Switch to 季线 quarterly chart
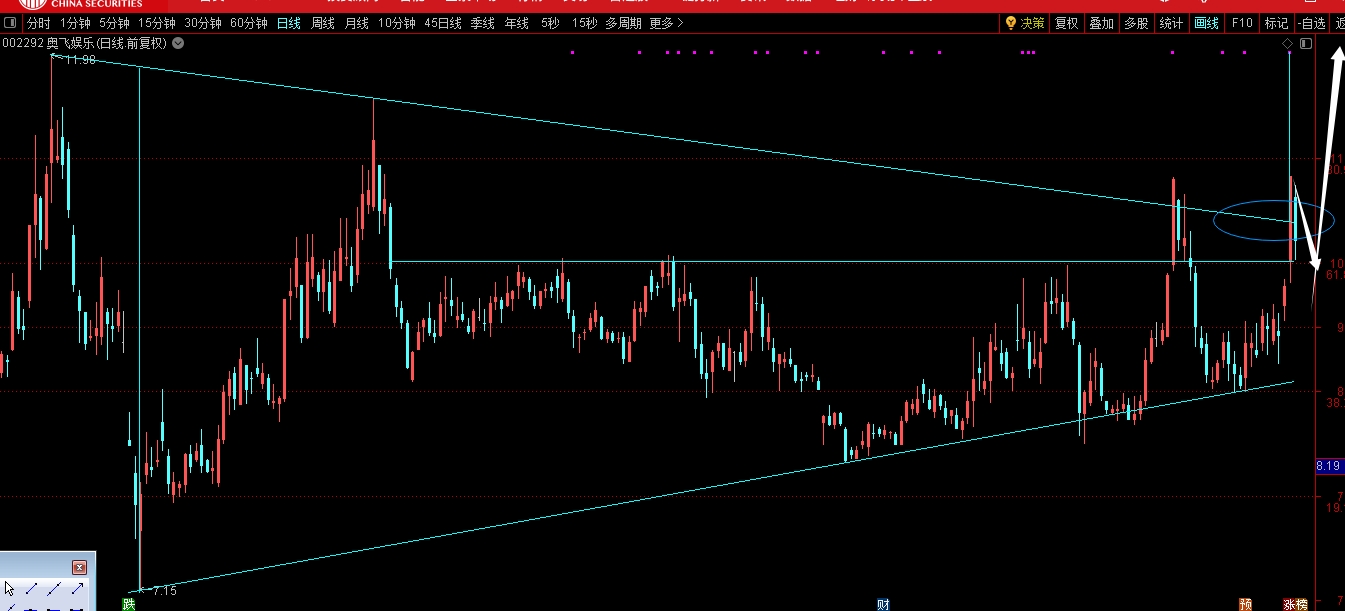The height and width of the screenshot is (611, 1345). coord(482,23)
